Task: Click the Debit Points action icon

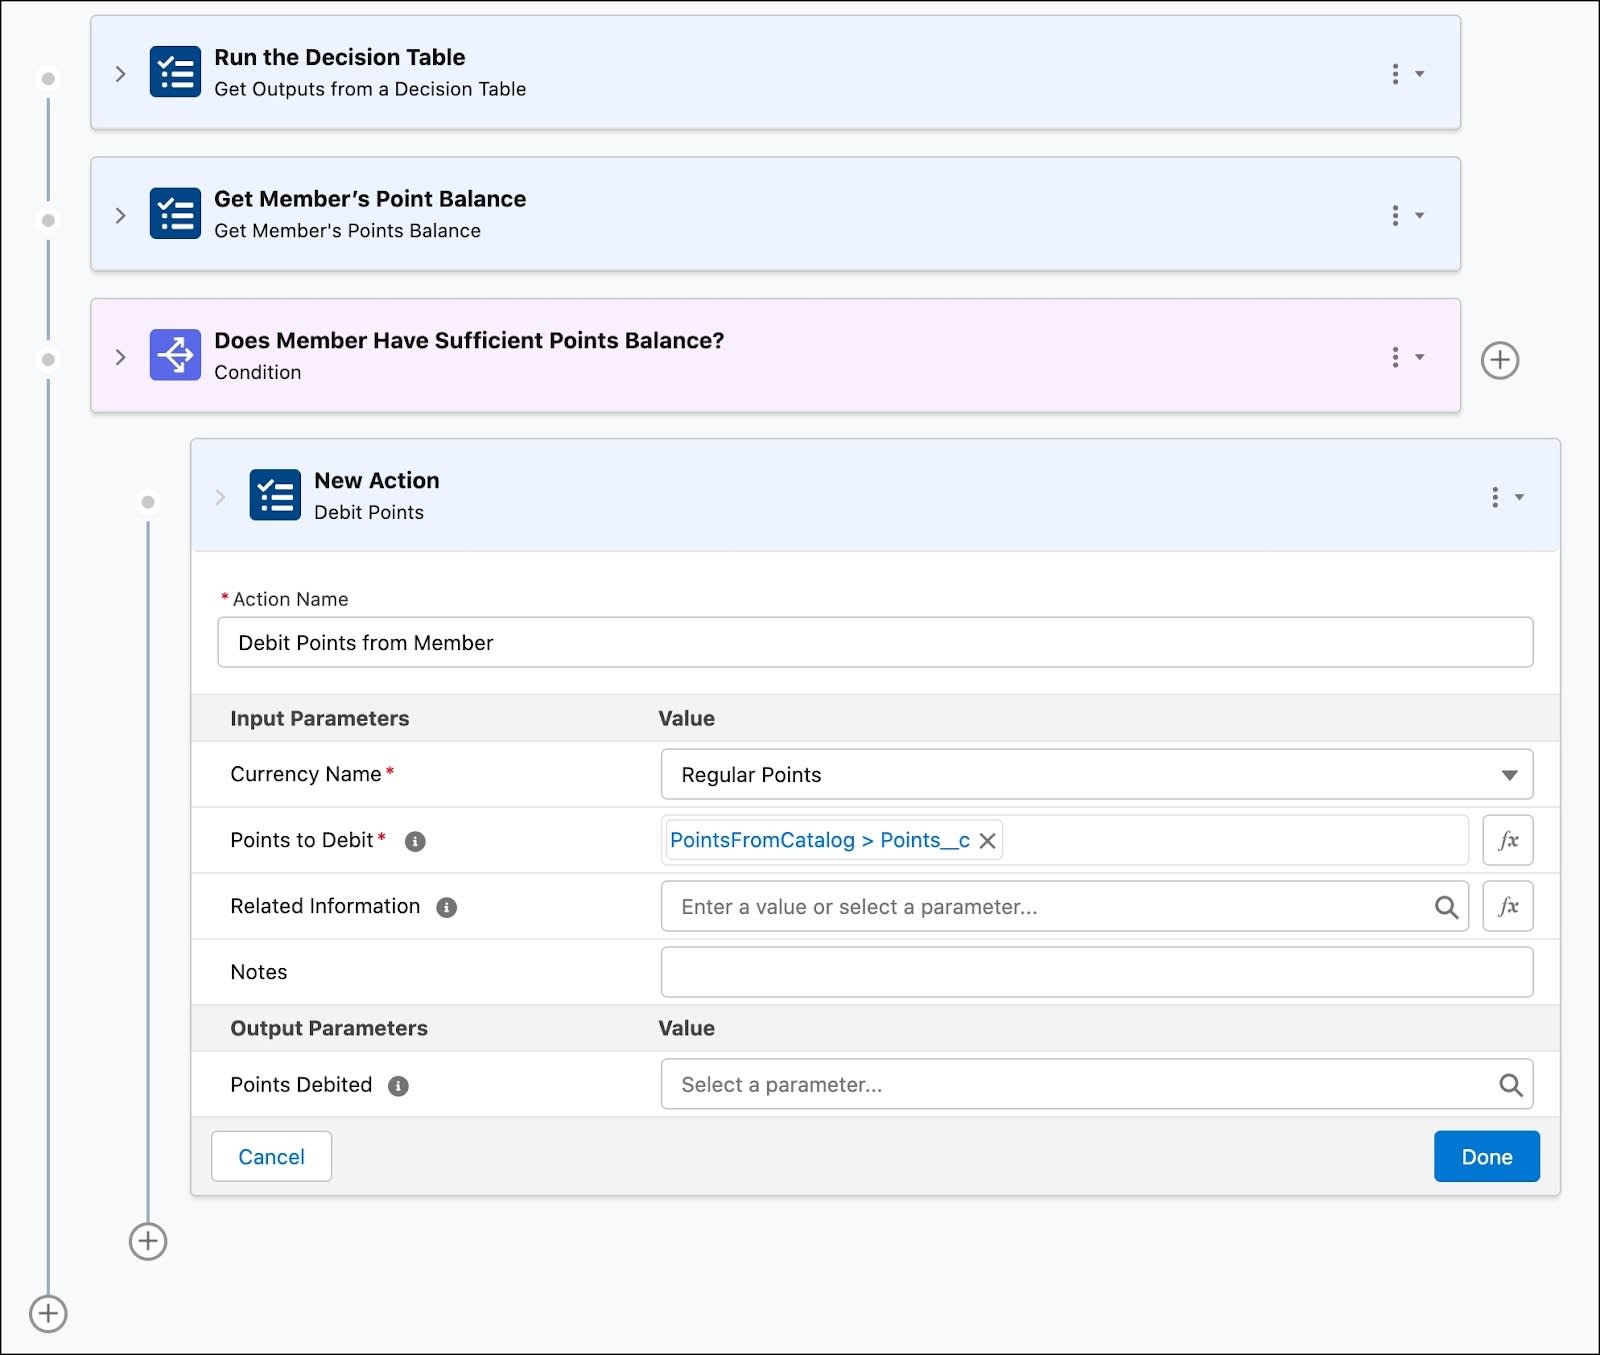Action: [x=275, y=494]
